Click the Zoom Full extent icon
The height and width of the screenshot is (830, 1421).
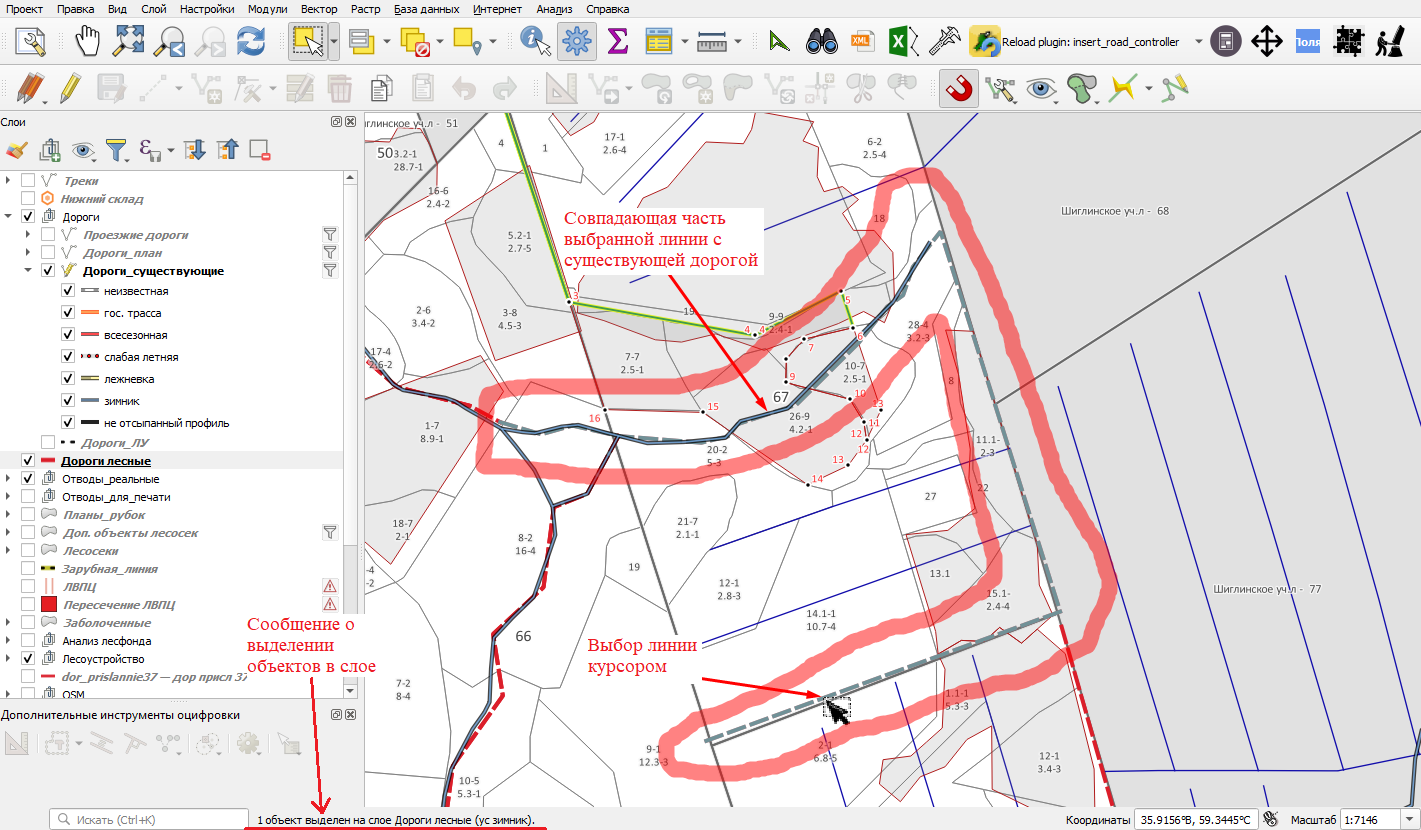click(x=130, y=42)
